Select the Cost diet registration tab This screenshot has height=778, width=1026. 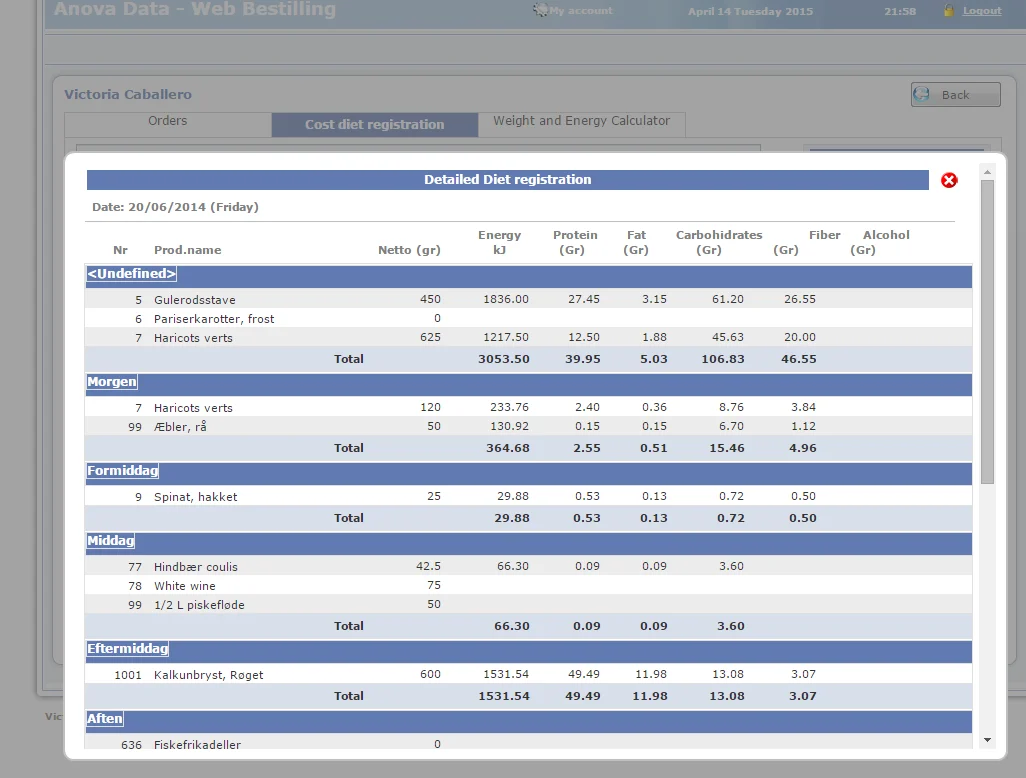(374, 125)
